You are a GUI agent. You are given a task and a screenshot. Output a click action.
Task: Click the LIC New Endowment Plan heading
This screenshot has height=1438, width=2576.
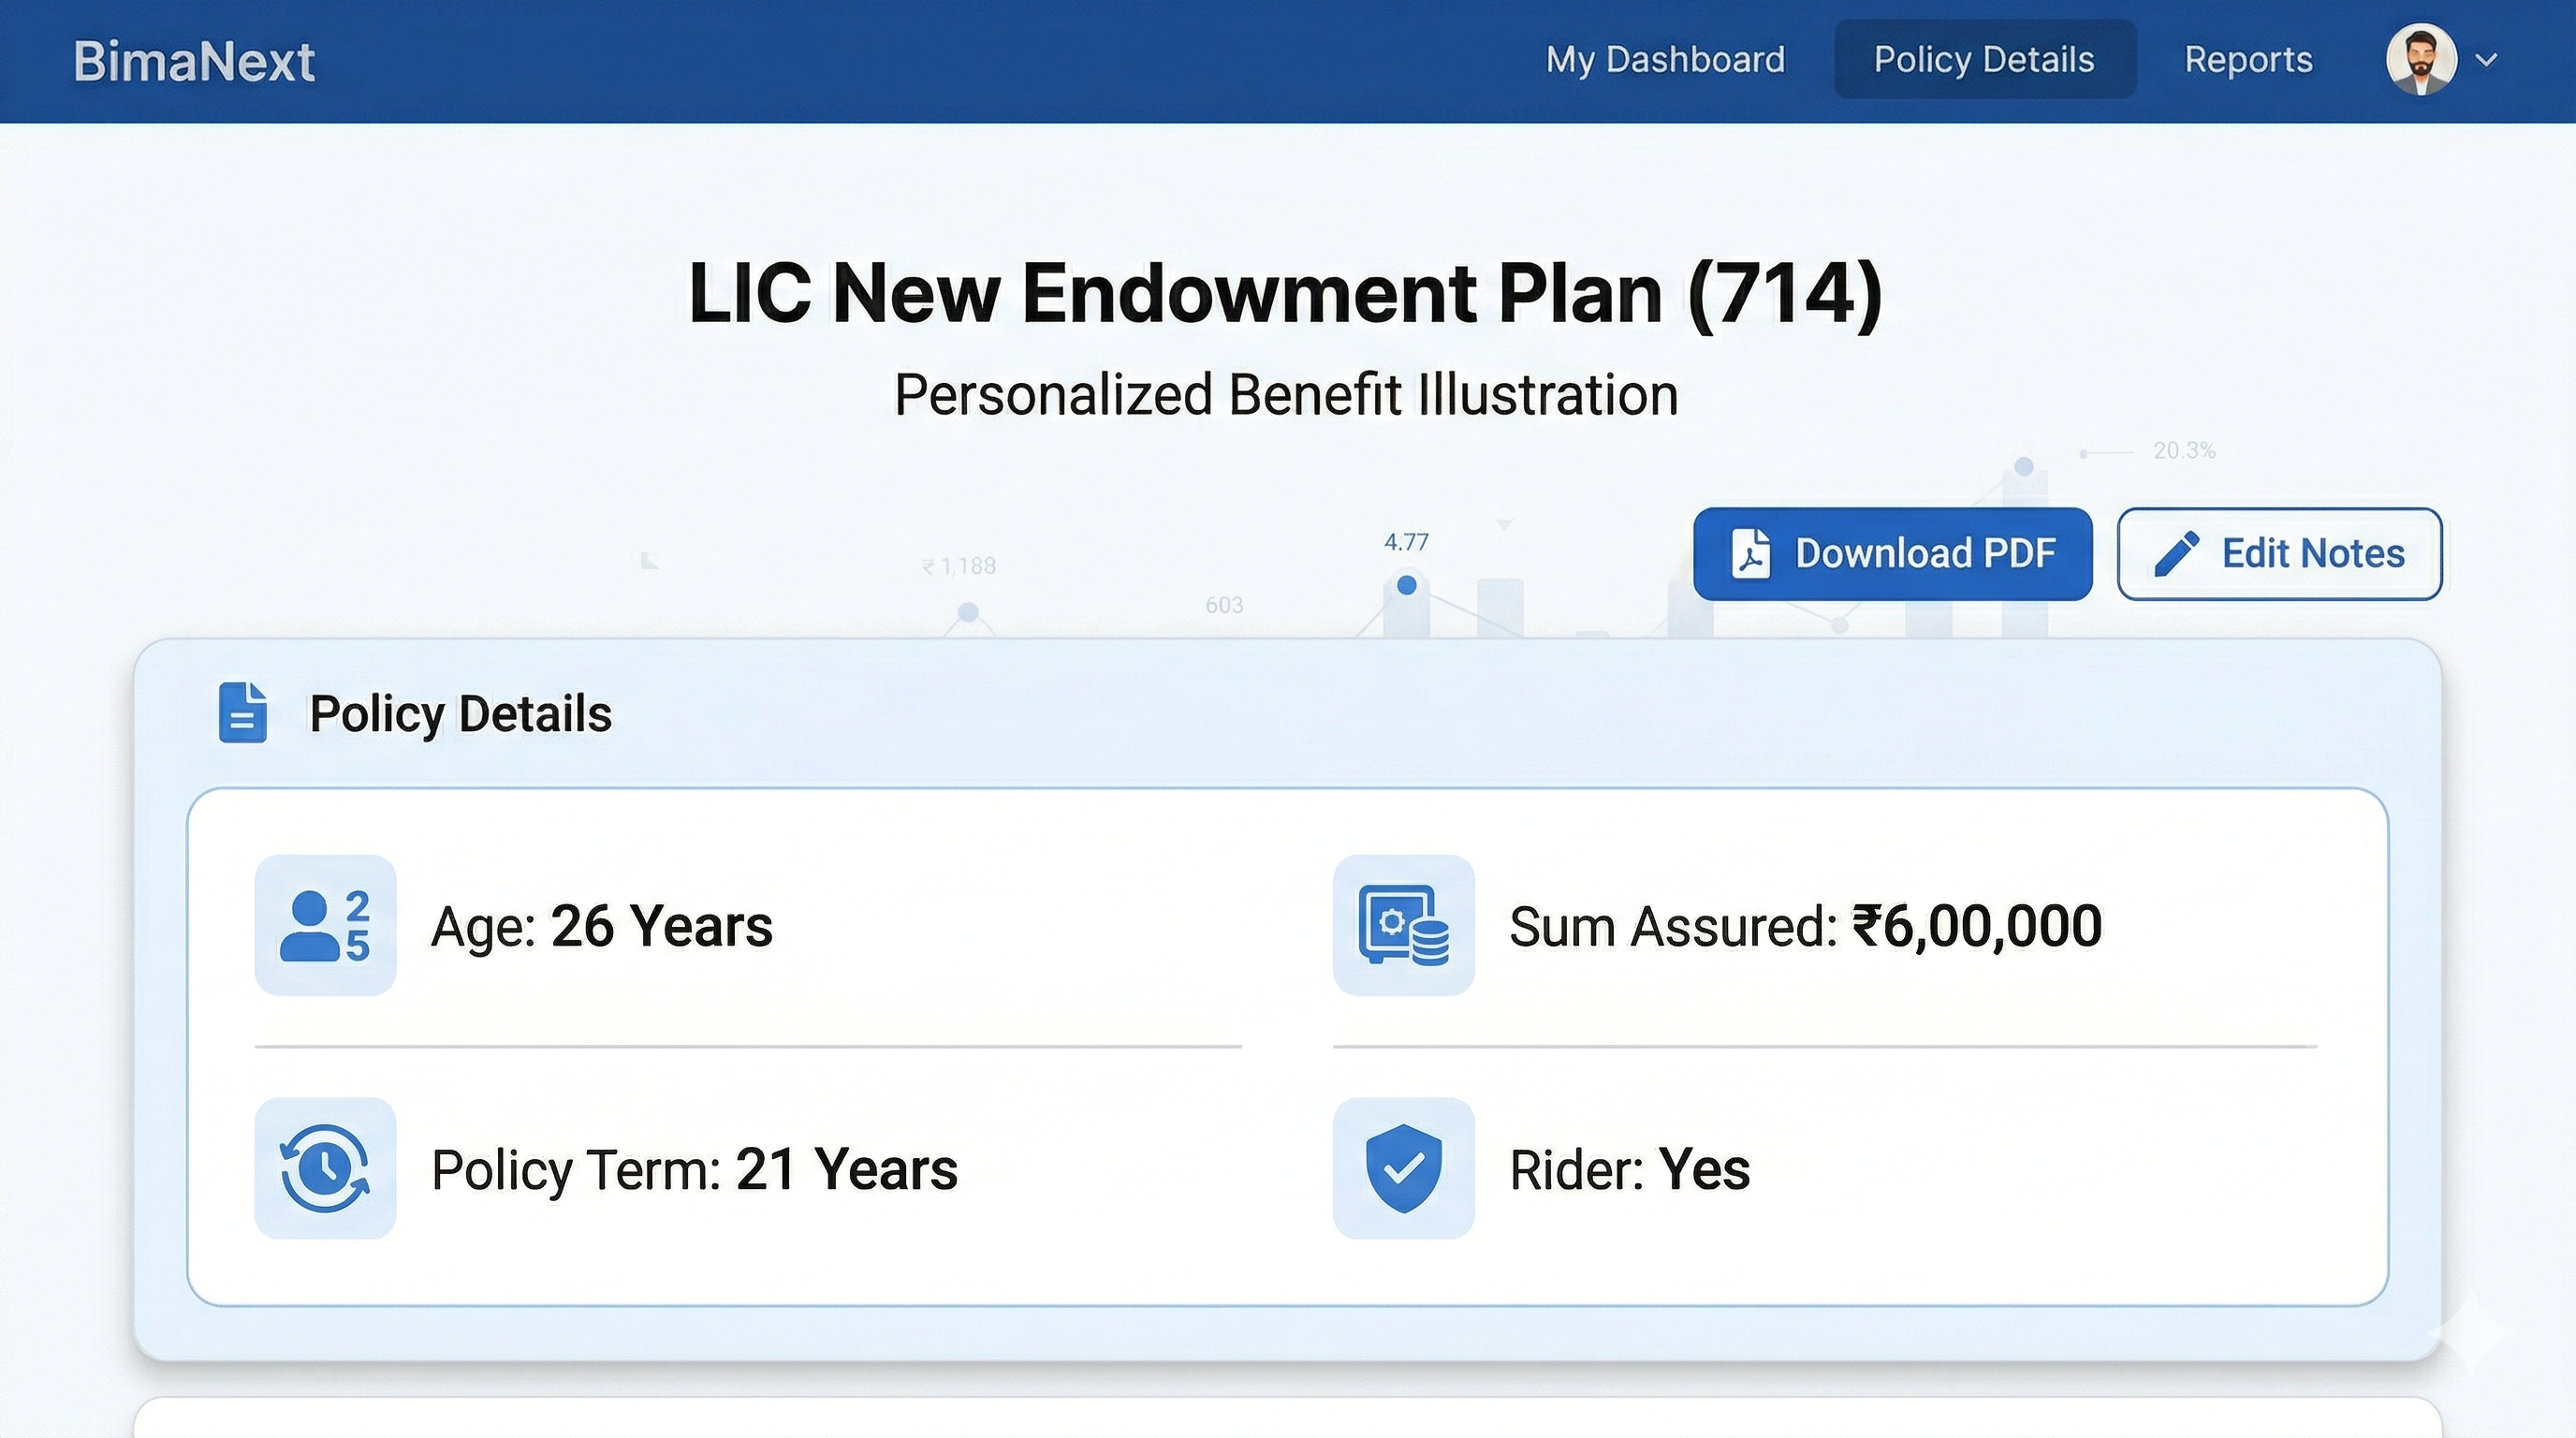1286,293
